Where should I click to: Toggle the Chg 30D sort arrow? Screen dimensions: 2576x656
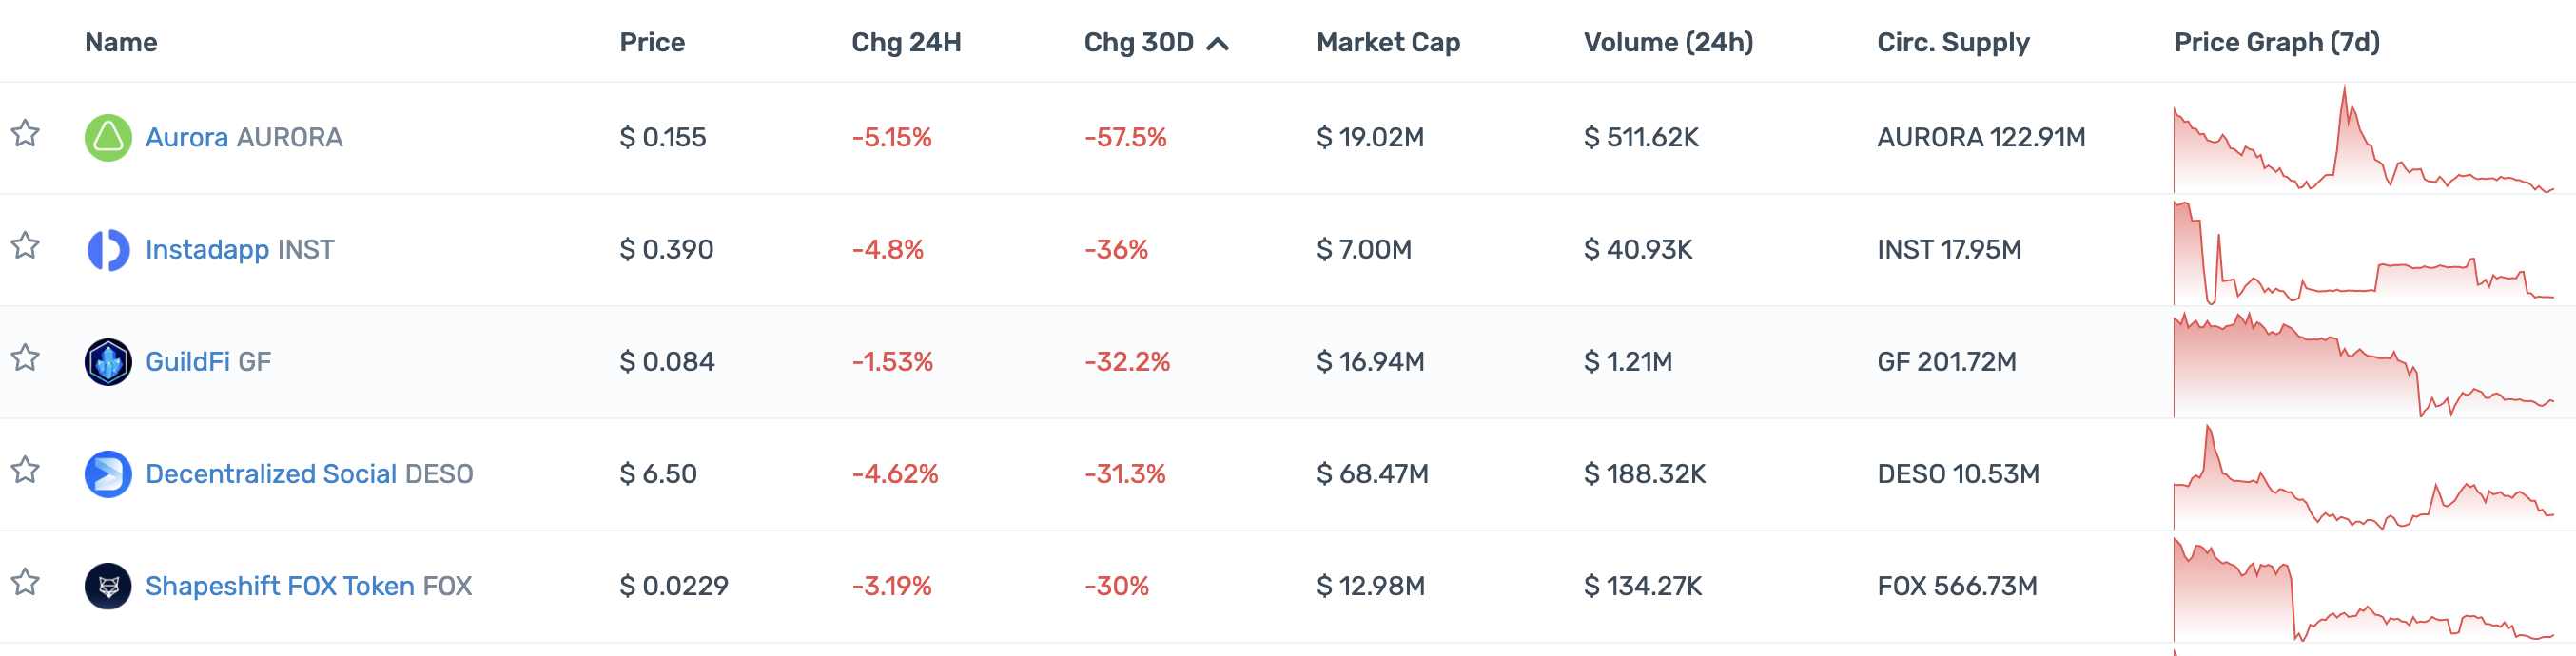coord(1217,43)
